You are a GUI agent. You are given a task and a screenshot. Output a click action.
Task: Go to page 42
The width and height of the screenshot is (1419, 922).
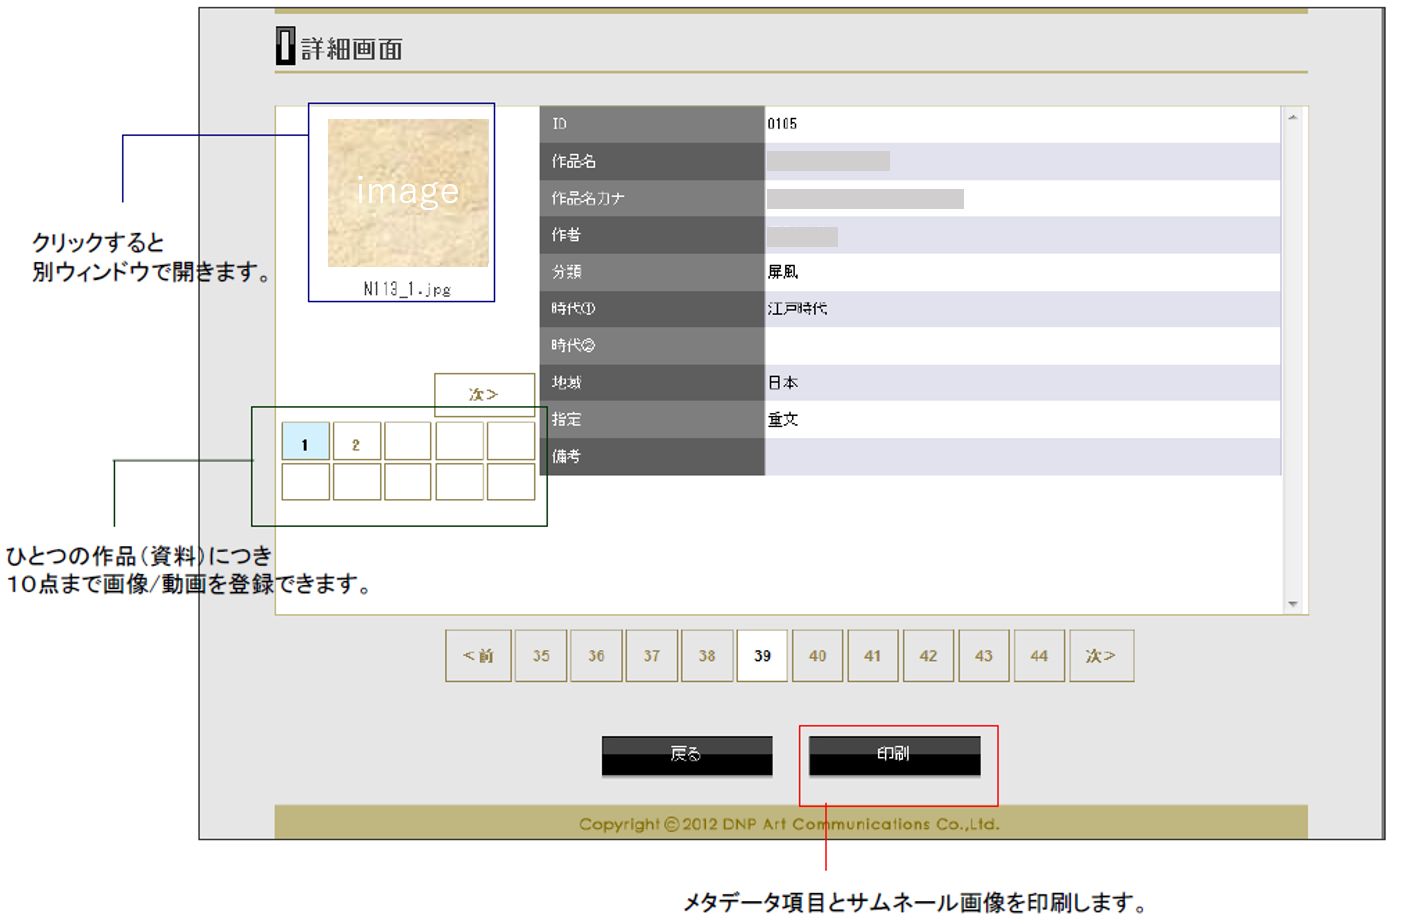coord(928,656)
